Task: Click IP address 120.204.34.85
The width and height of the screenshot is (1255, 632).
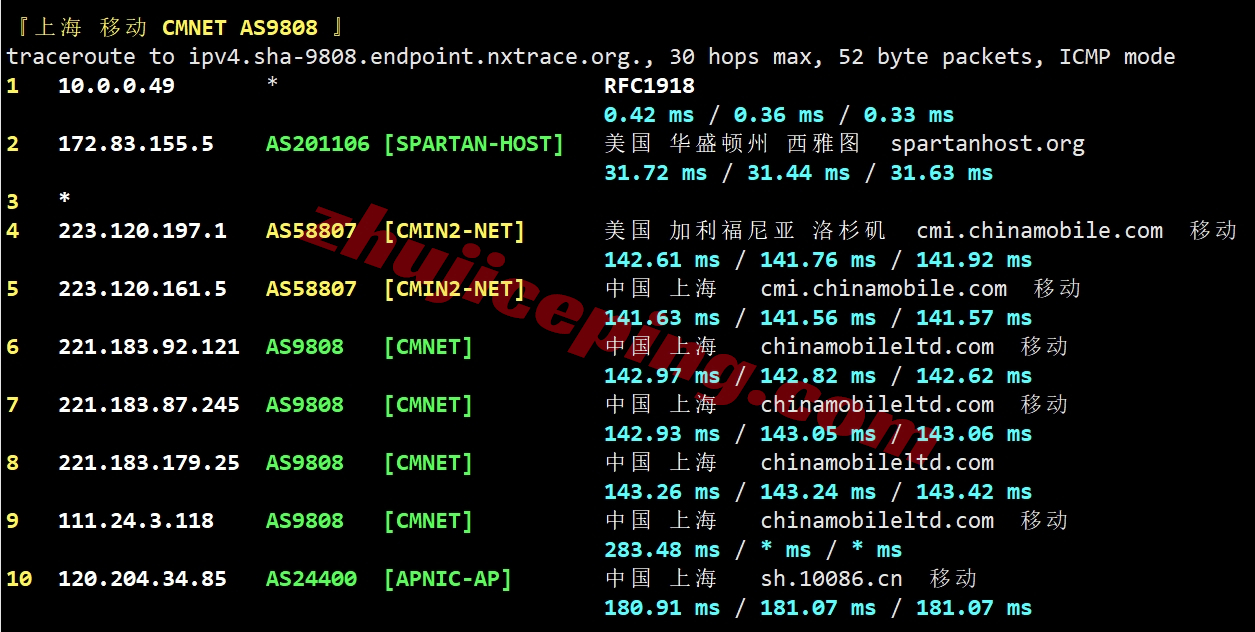Action: click(x=142, y=579)
